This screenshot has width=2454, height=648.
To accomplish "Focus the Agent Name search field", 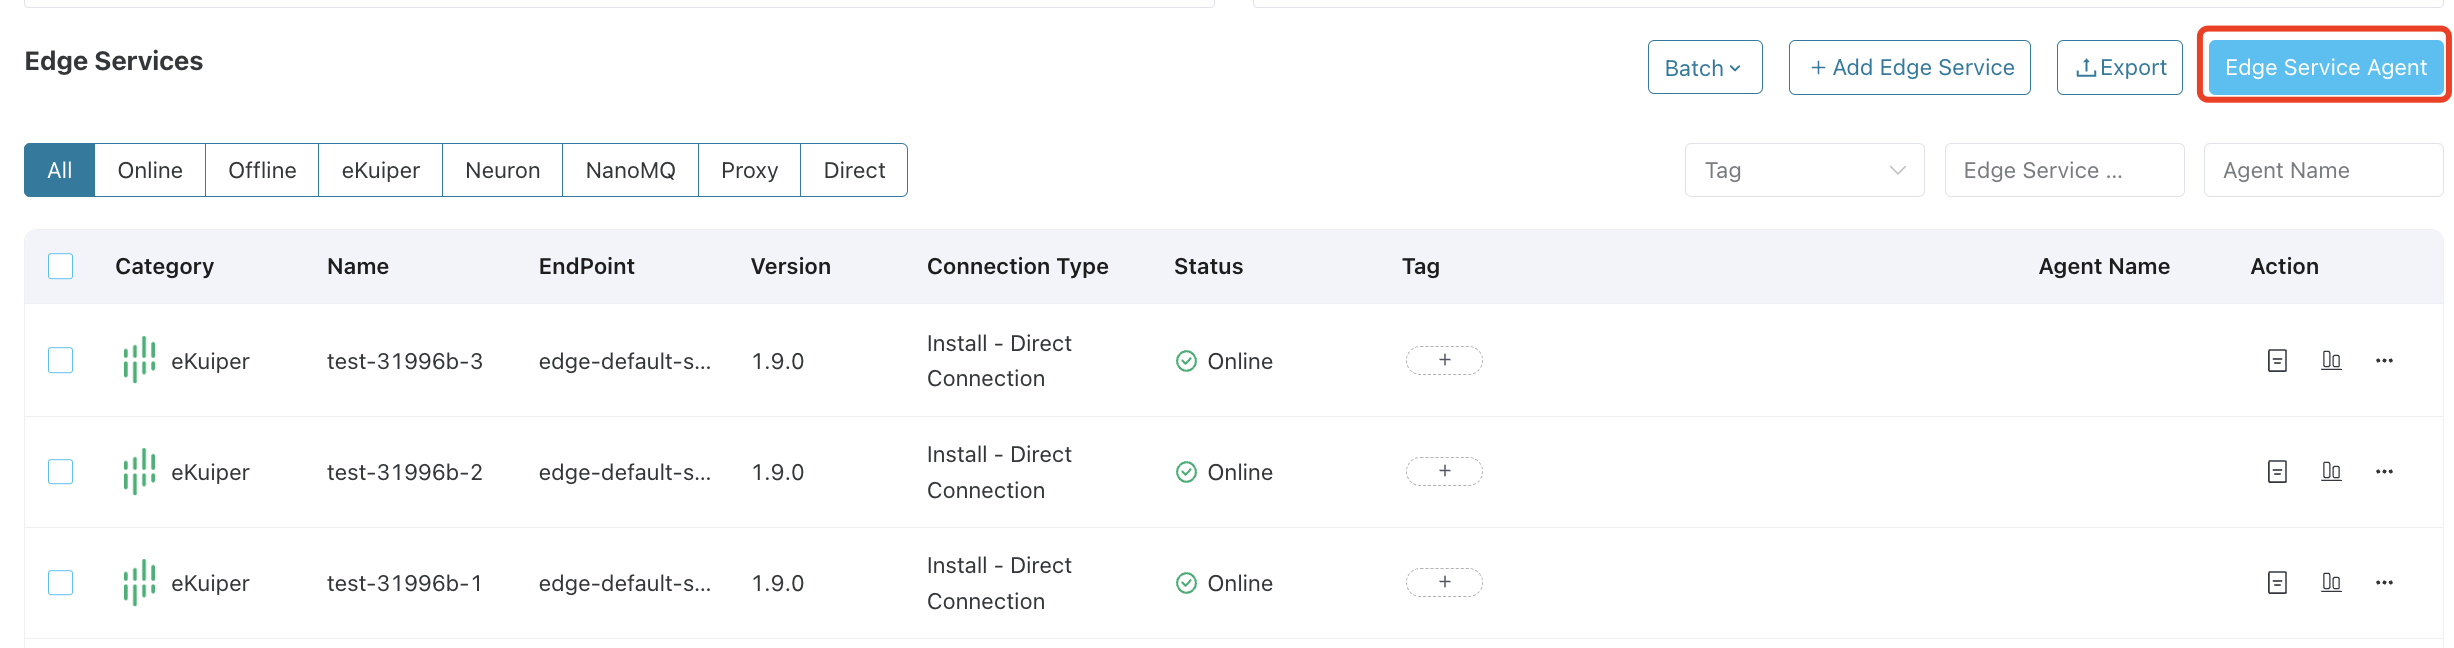I will click(2323, 170).
